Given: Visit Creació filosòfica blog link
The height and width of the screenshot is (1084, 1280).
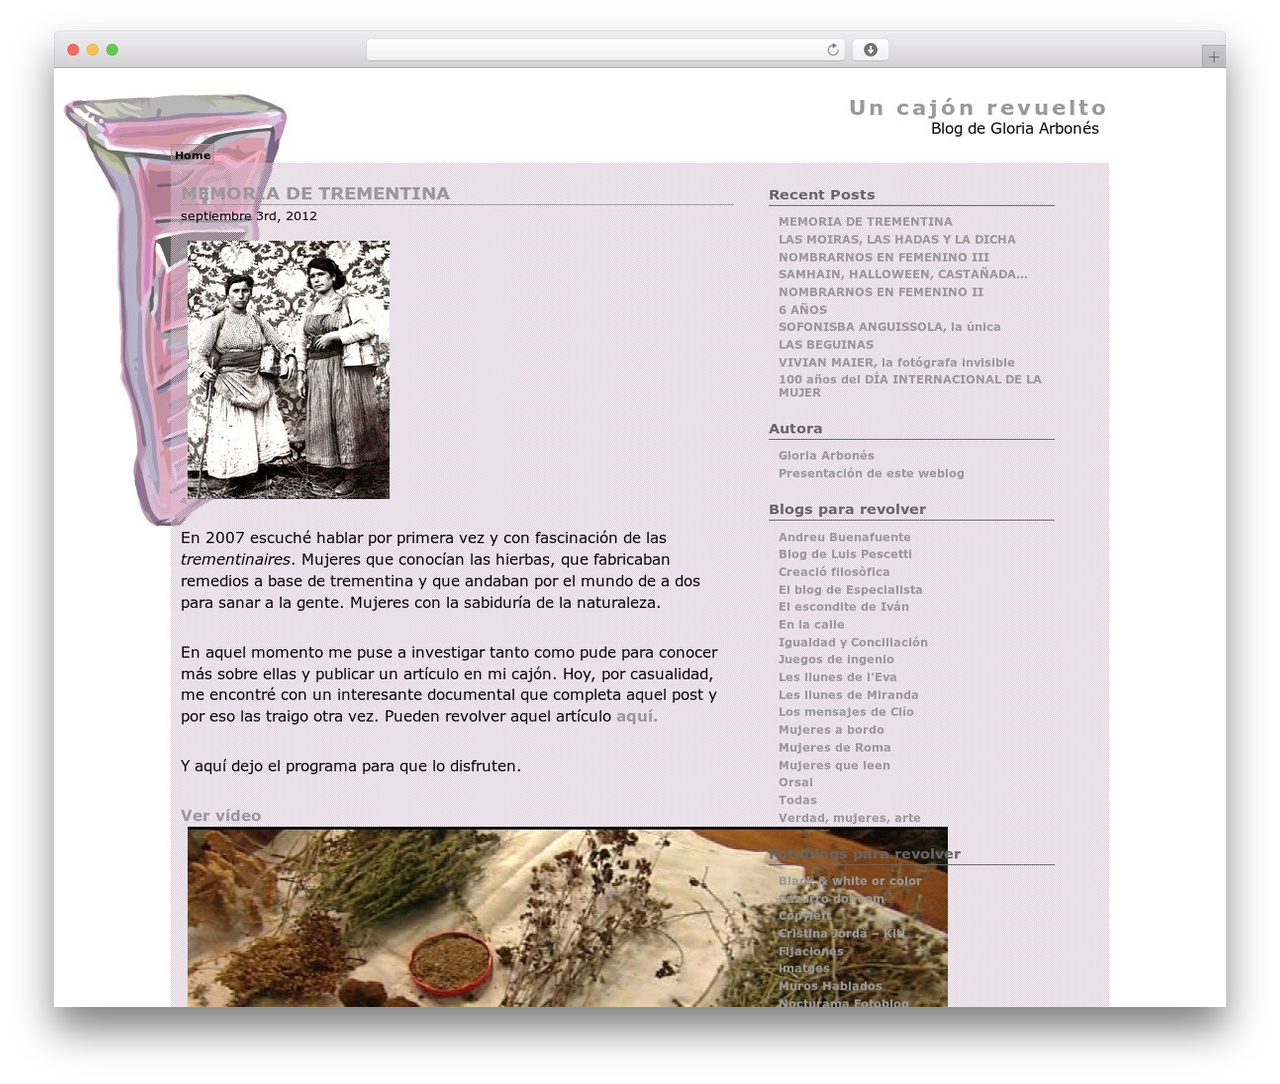Looking at the screenshot, I should [834, 572].
